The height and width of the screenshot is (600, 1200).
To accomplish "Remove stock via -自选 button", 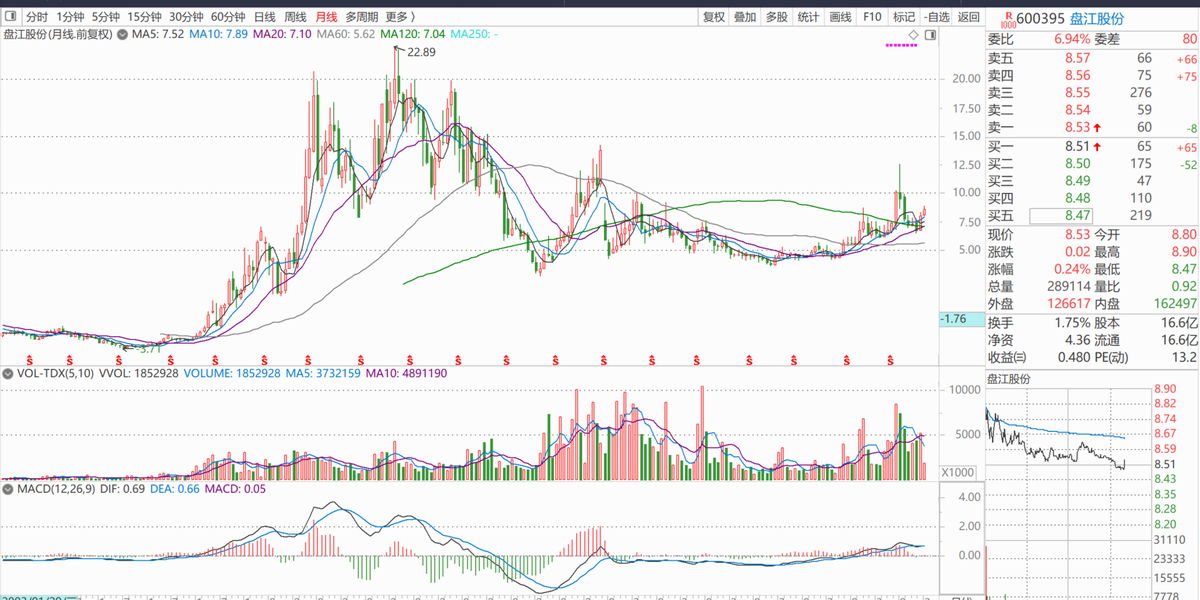I will pyautogui.click(x=936, y=17).
